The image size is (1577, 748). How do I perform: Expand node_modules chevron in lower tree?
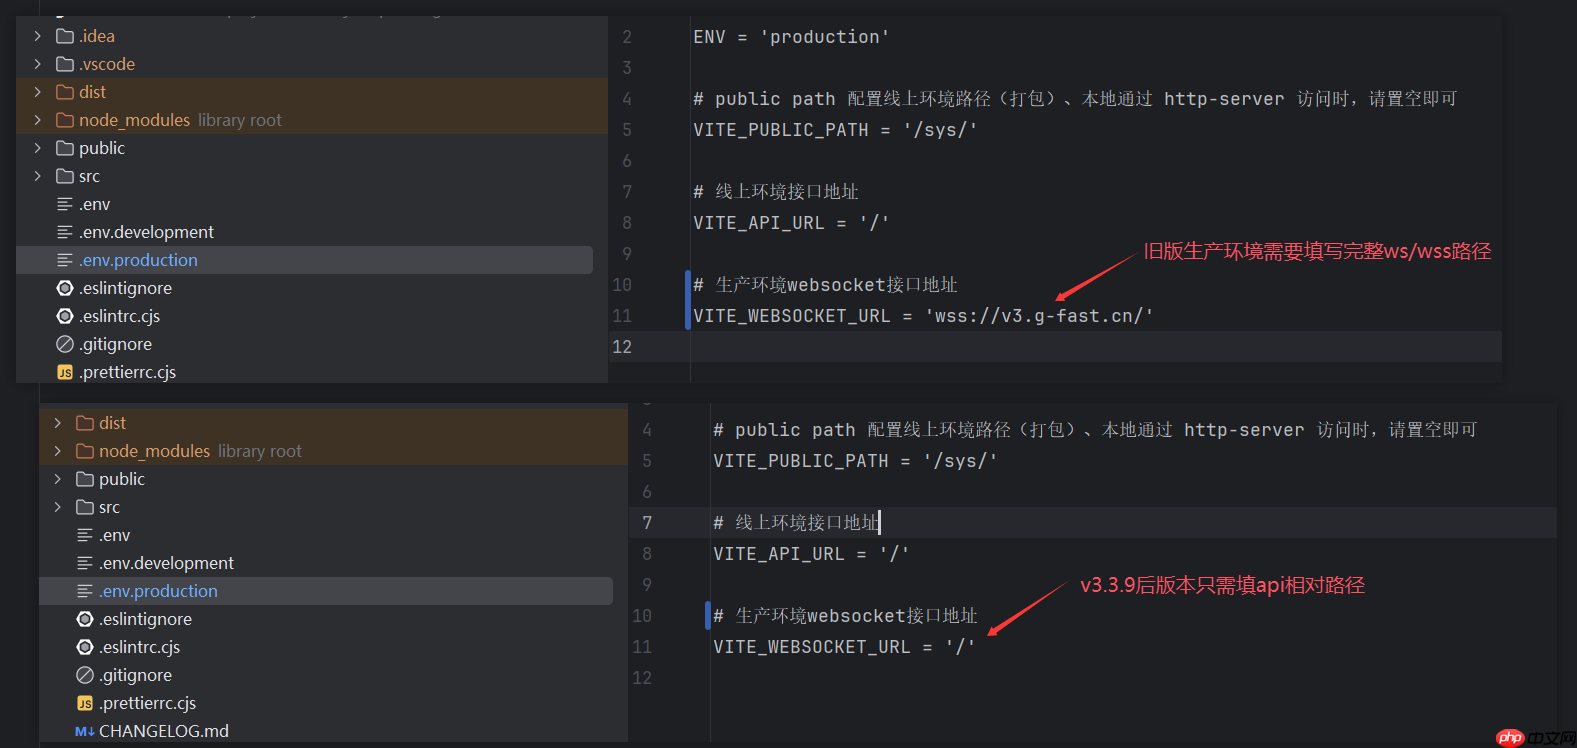(x=57, y=451)
